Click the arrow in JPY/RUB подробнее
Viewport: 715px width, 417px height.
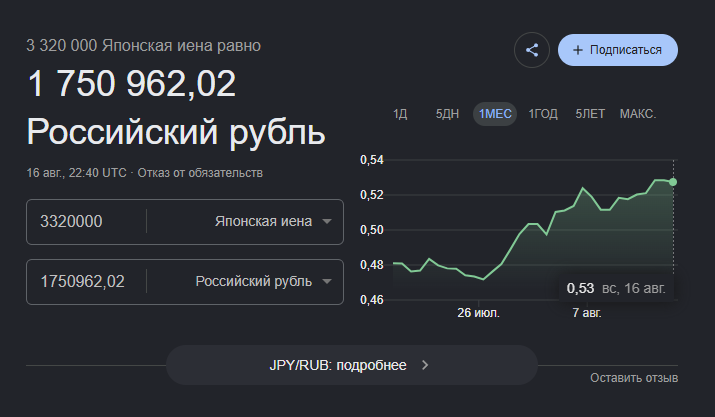425,365
